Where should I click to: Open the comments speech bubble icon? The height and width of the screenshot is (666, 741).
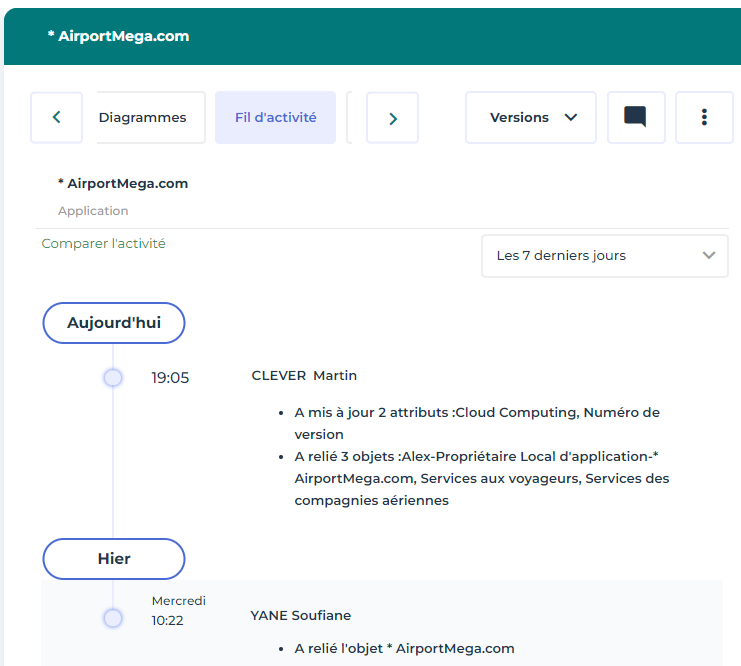point(635,118)
